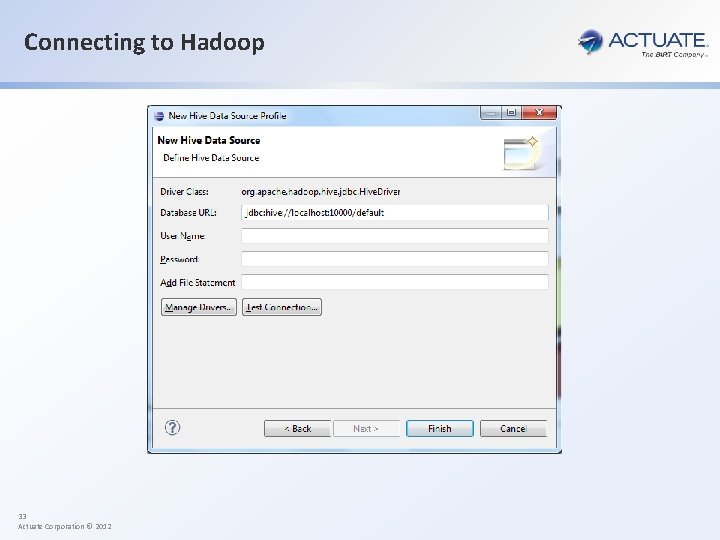
Task: Click the 'Add File Statement' label
Action: point(197,282)
